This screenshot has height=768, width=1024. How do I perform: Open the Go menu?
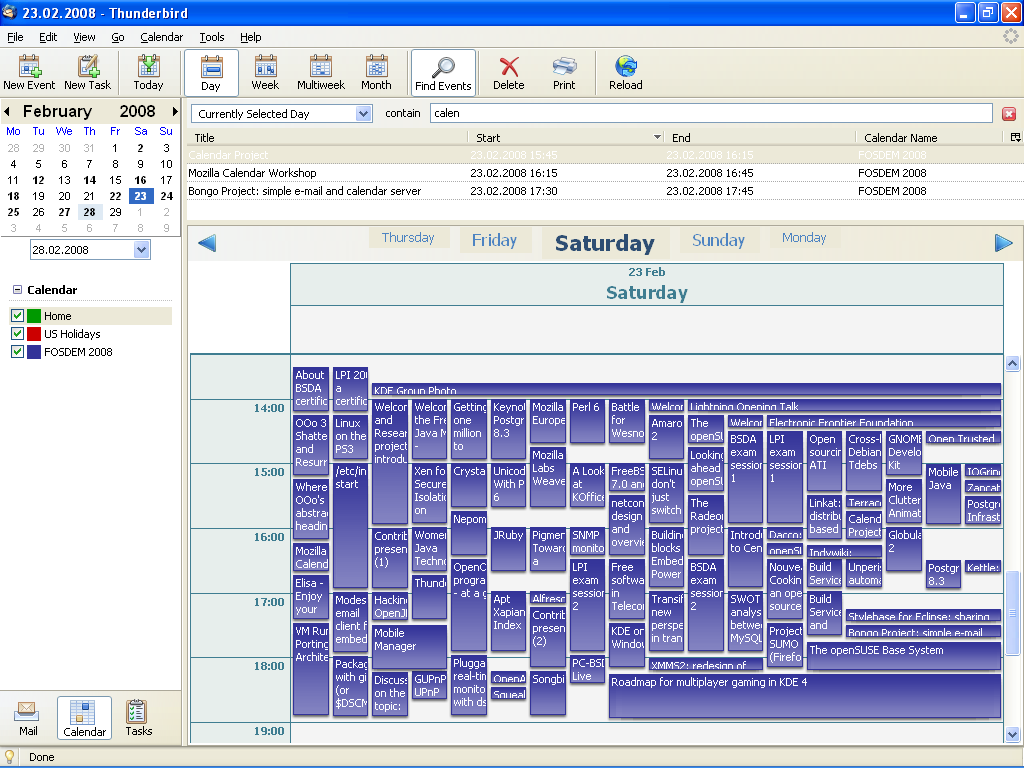[x=118, y=37]
